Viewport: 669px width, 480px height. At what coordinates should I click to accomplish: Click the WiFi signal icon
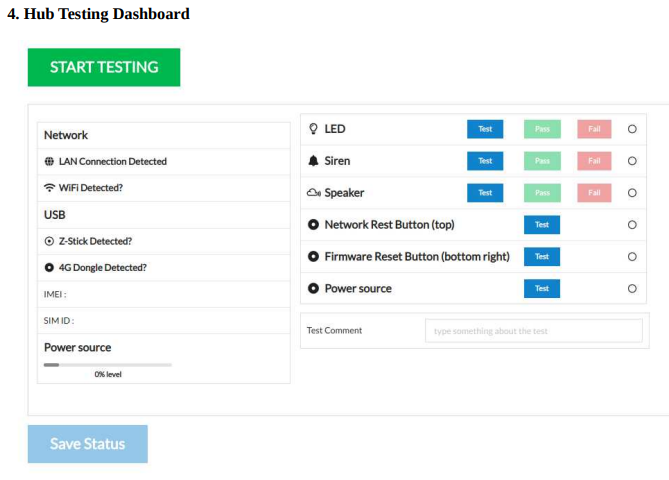49,188
